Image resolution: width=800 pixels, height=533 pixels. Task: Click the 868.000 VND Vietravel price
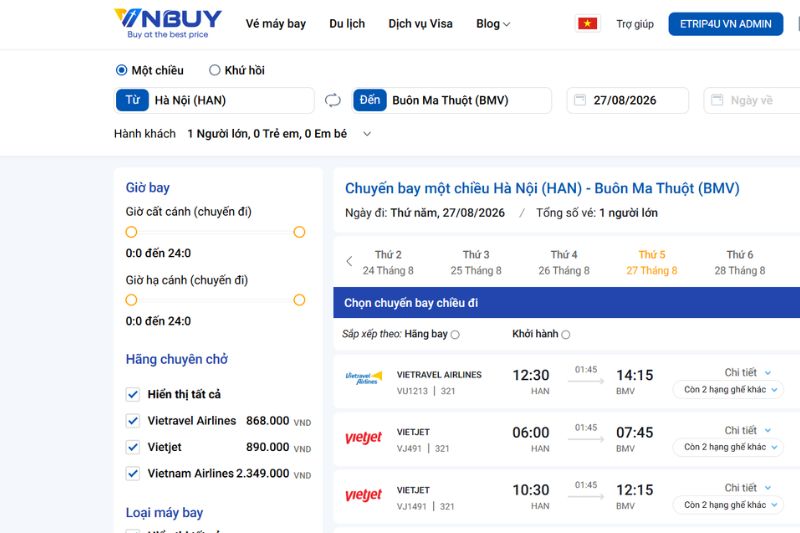click(x=279, y=421)
